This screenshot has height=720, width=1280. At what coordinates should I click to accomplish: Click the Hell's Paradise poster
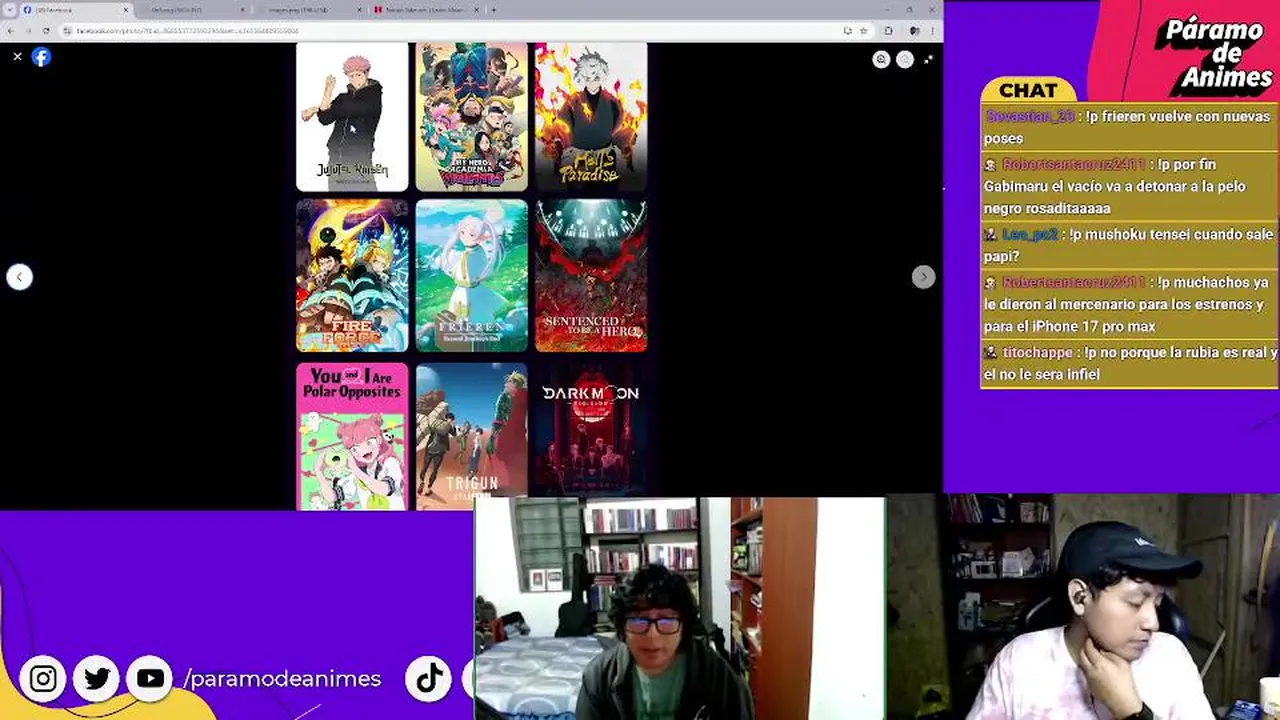(x=591, y=117)
